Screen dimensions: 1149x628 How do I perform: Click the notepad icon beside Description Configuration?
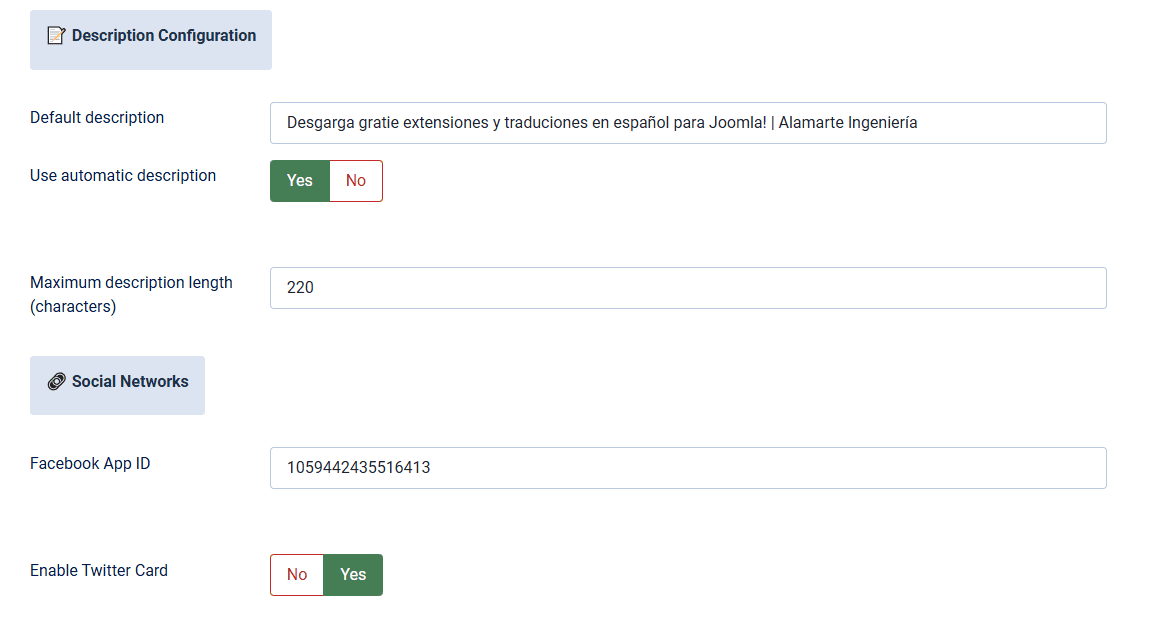click(x=56, y=36)
